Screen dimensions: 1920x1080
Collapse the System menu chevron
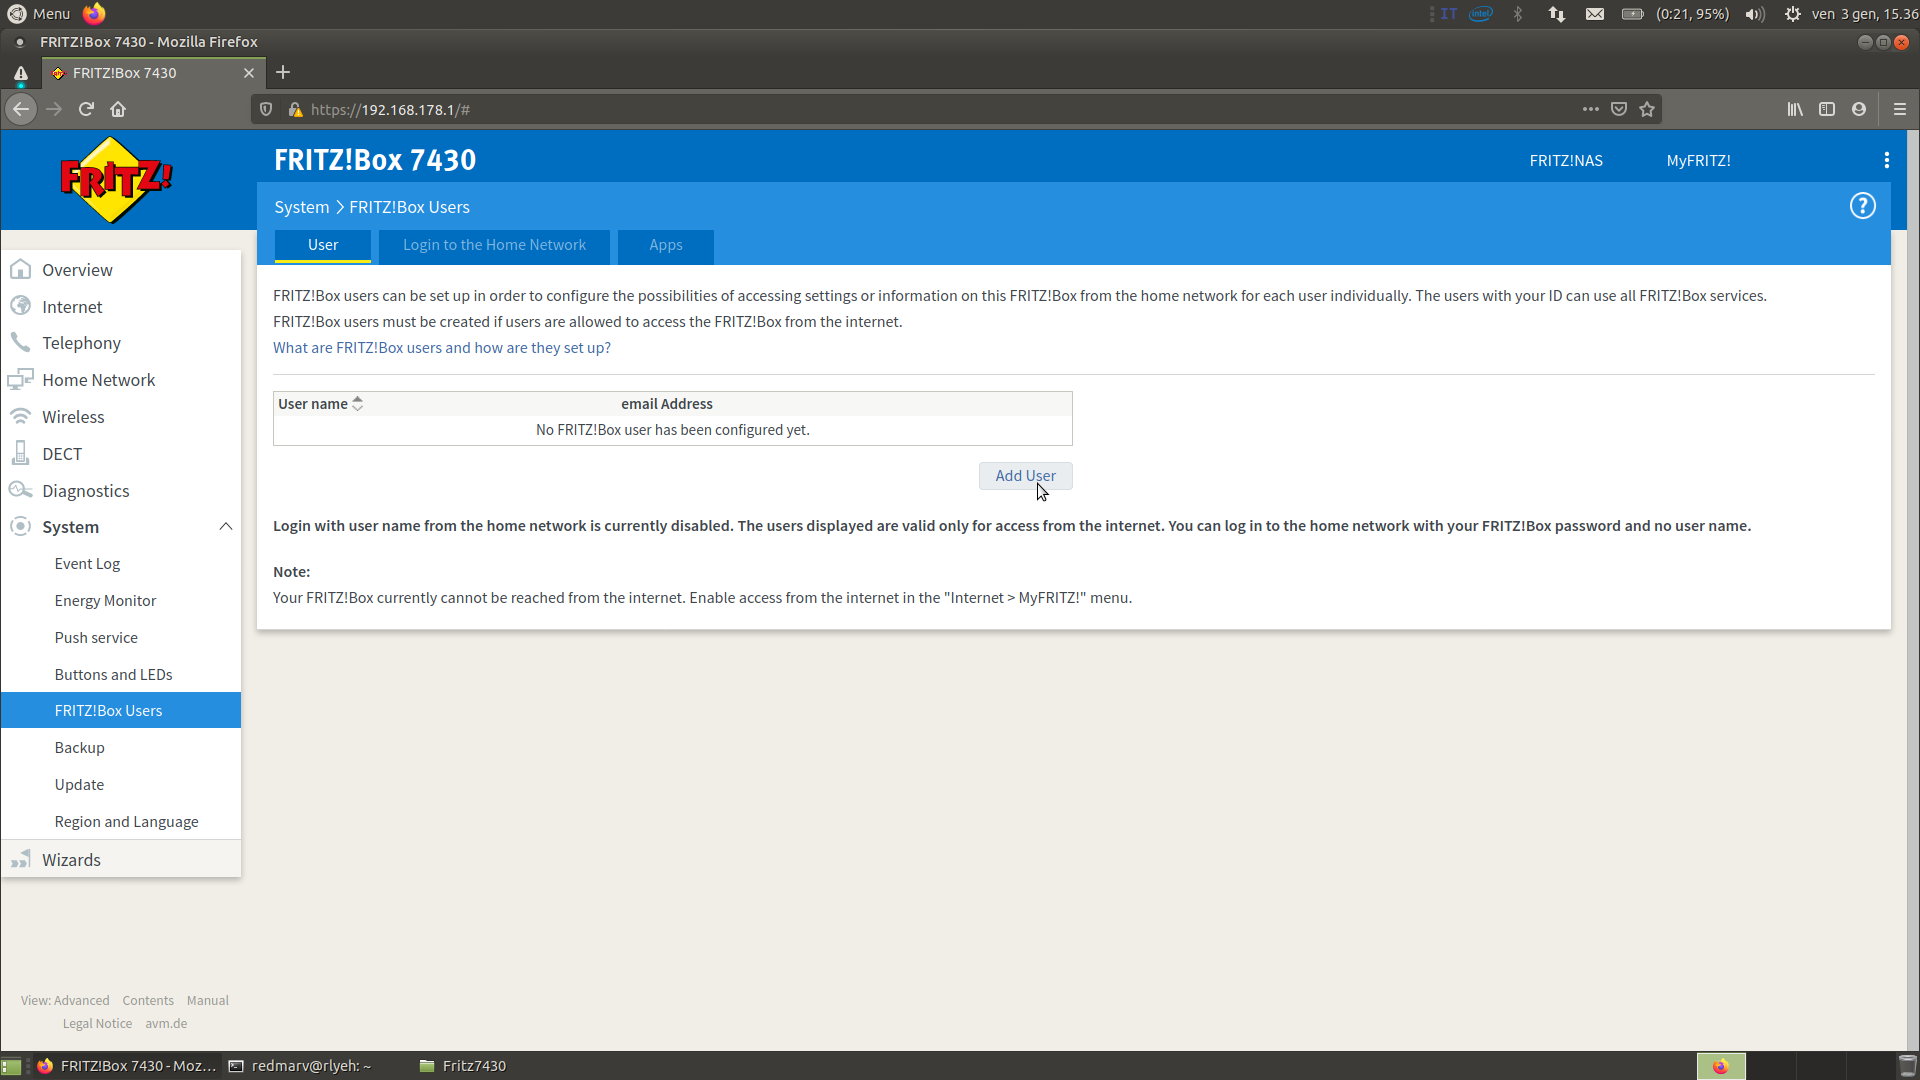(226, 526)
